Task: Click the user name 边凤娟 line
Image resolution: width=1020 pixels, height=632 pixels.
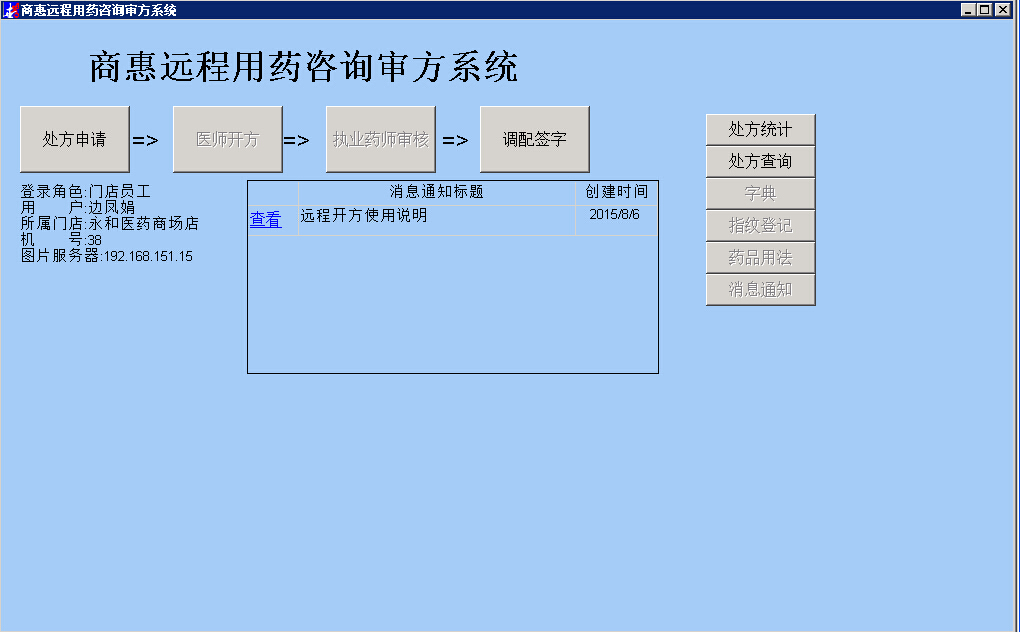Action: tap(77, 207)
